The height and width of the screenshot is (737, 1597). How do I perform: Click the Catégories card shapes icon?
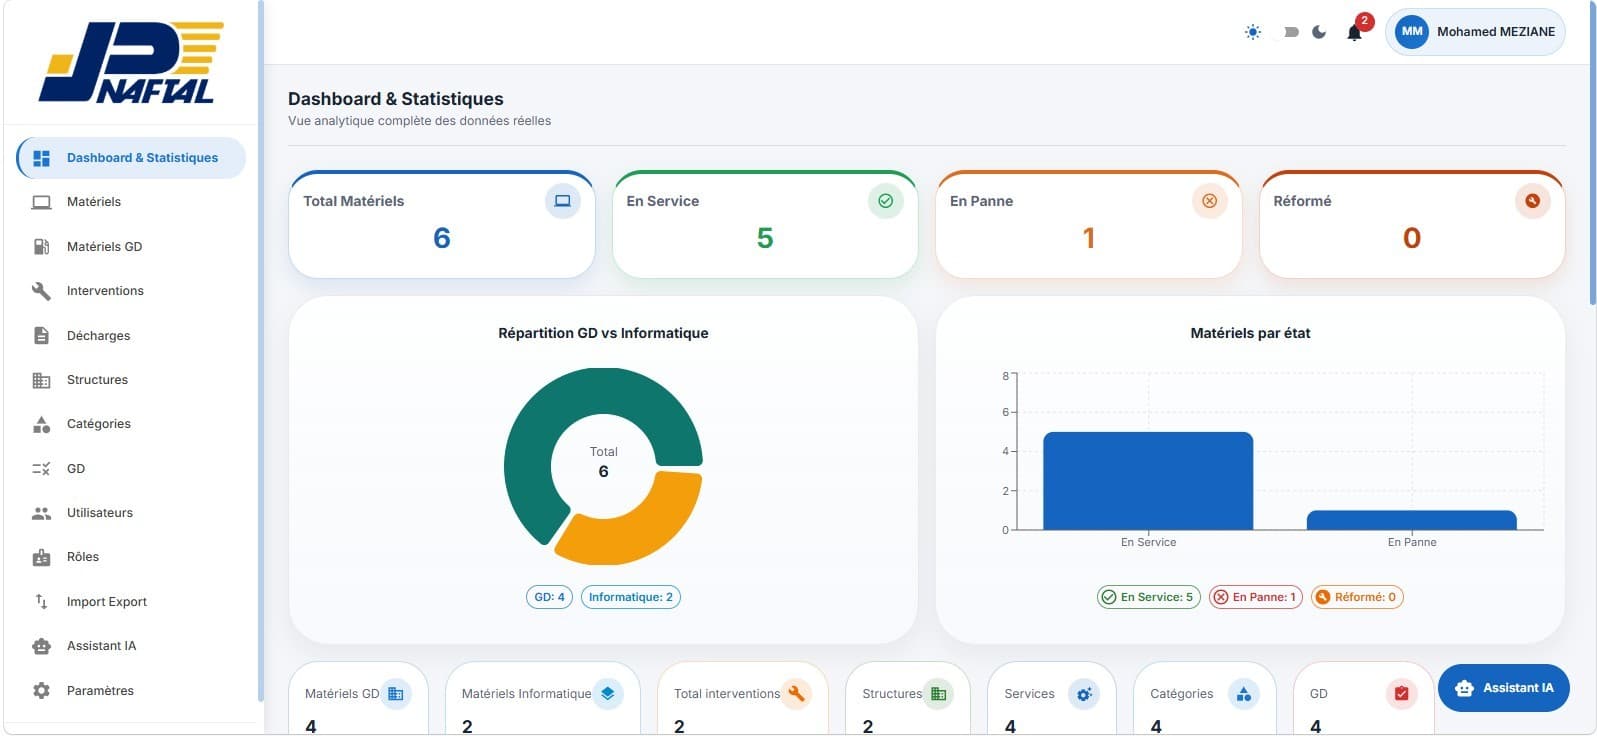tap(1244, 693)
